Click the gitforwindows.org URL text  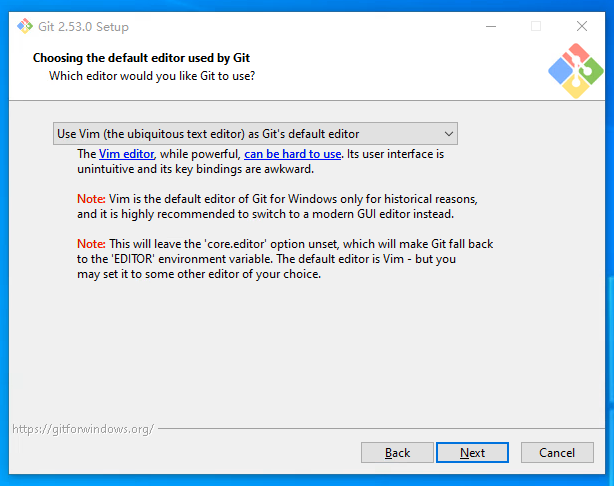pos(83,429)
